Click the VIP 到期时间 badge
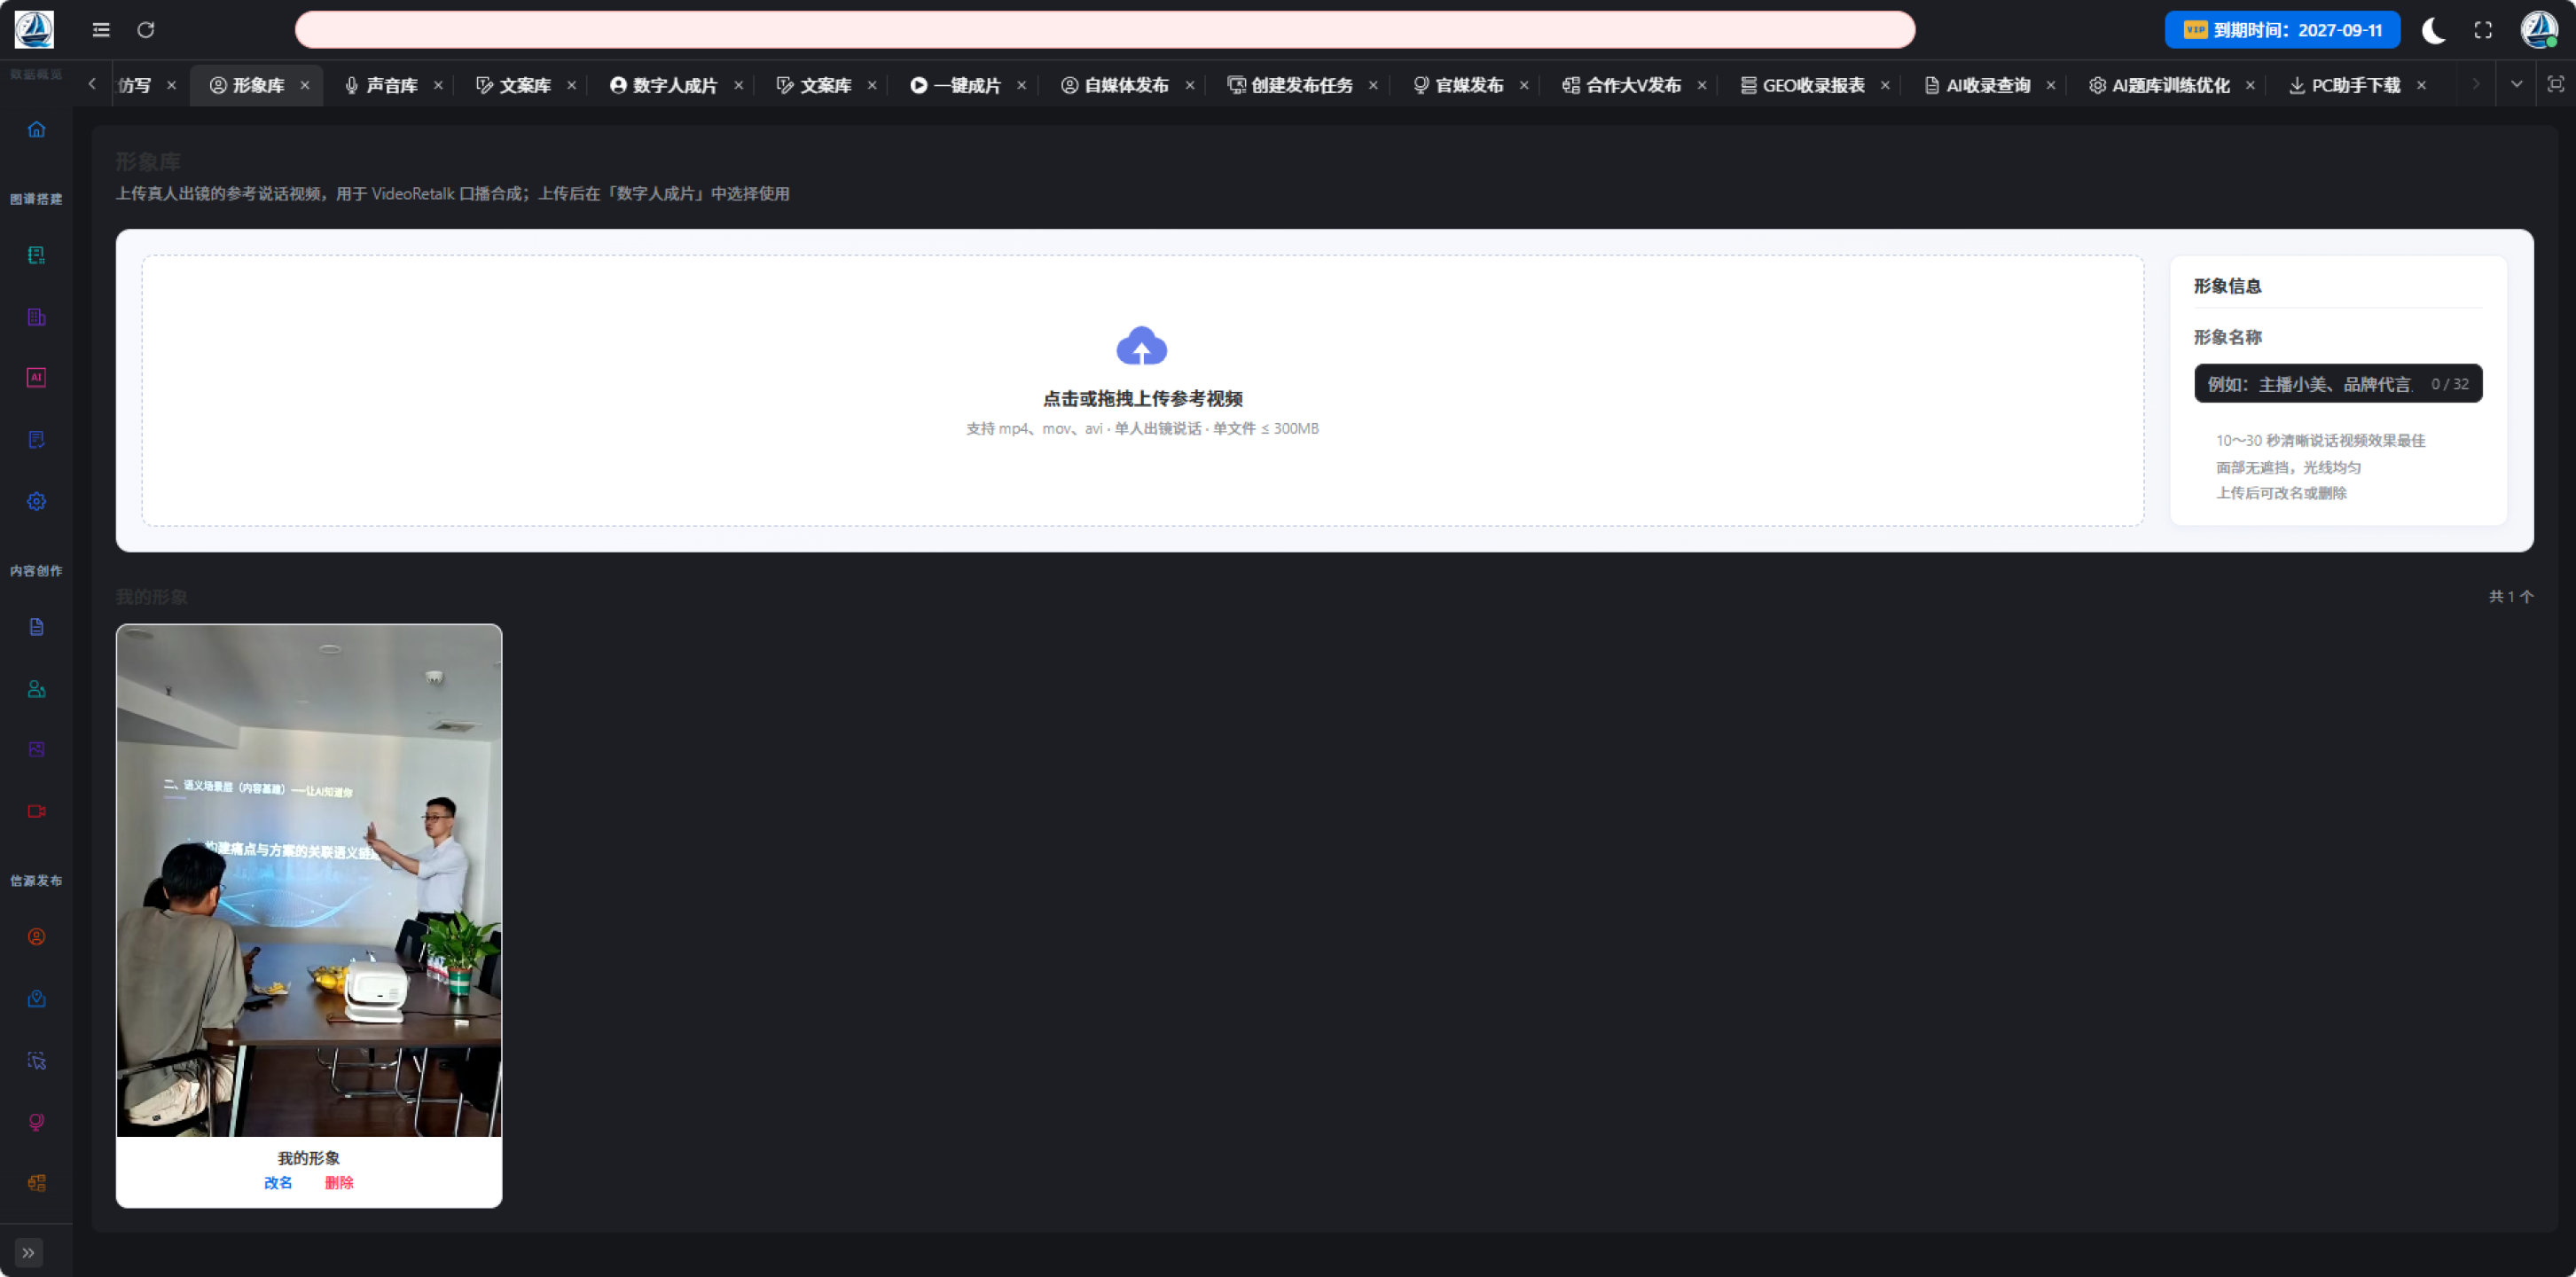This screenshot has height=1277, width=2576. click(x=2282, y=30)
